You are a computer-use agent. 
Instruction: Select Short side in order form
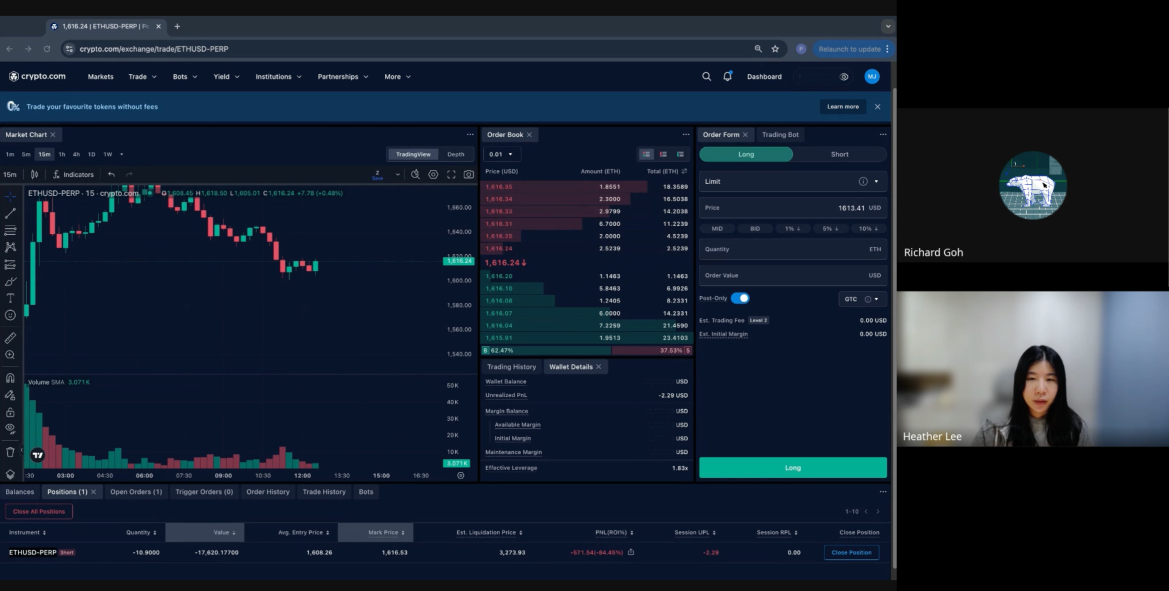click(839, 154)
